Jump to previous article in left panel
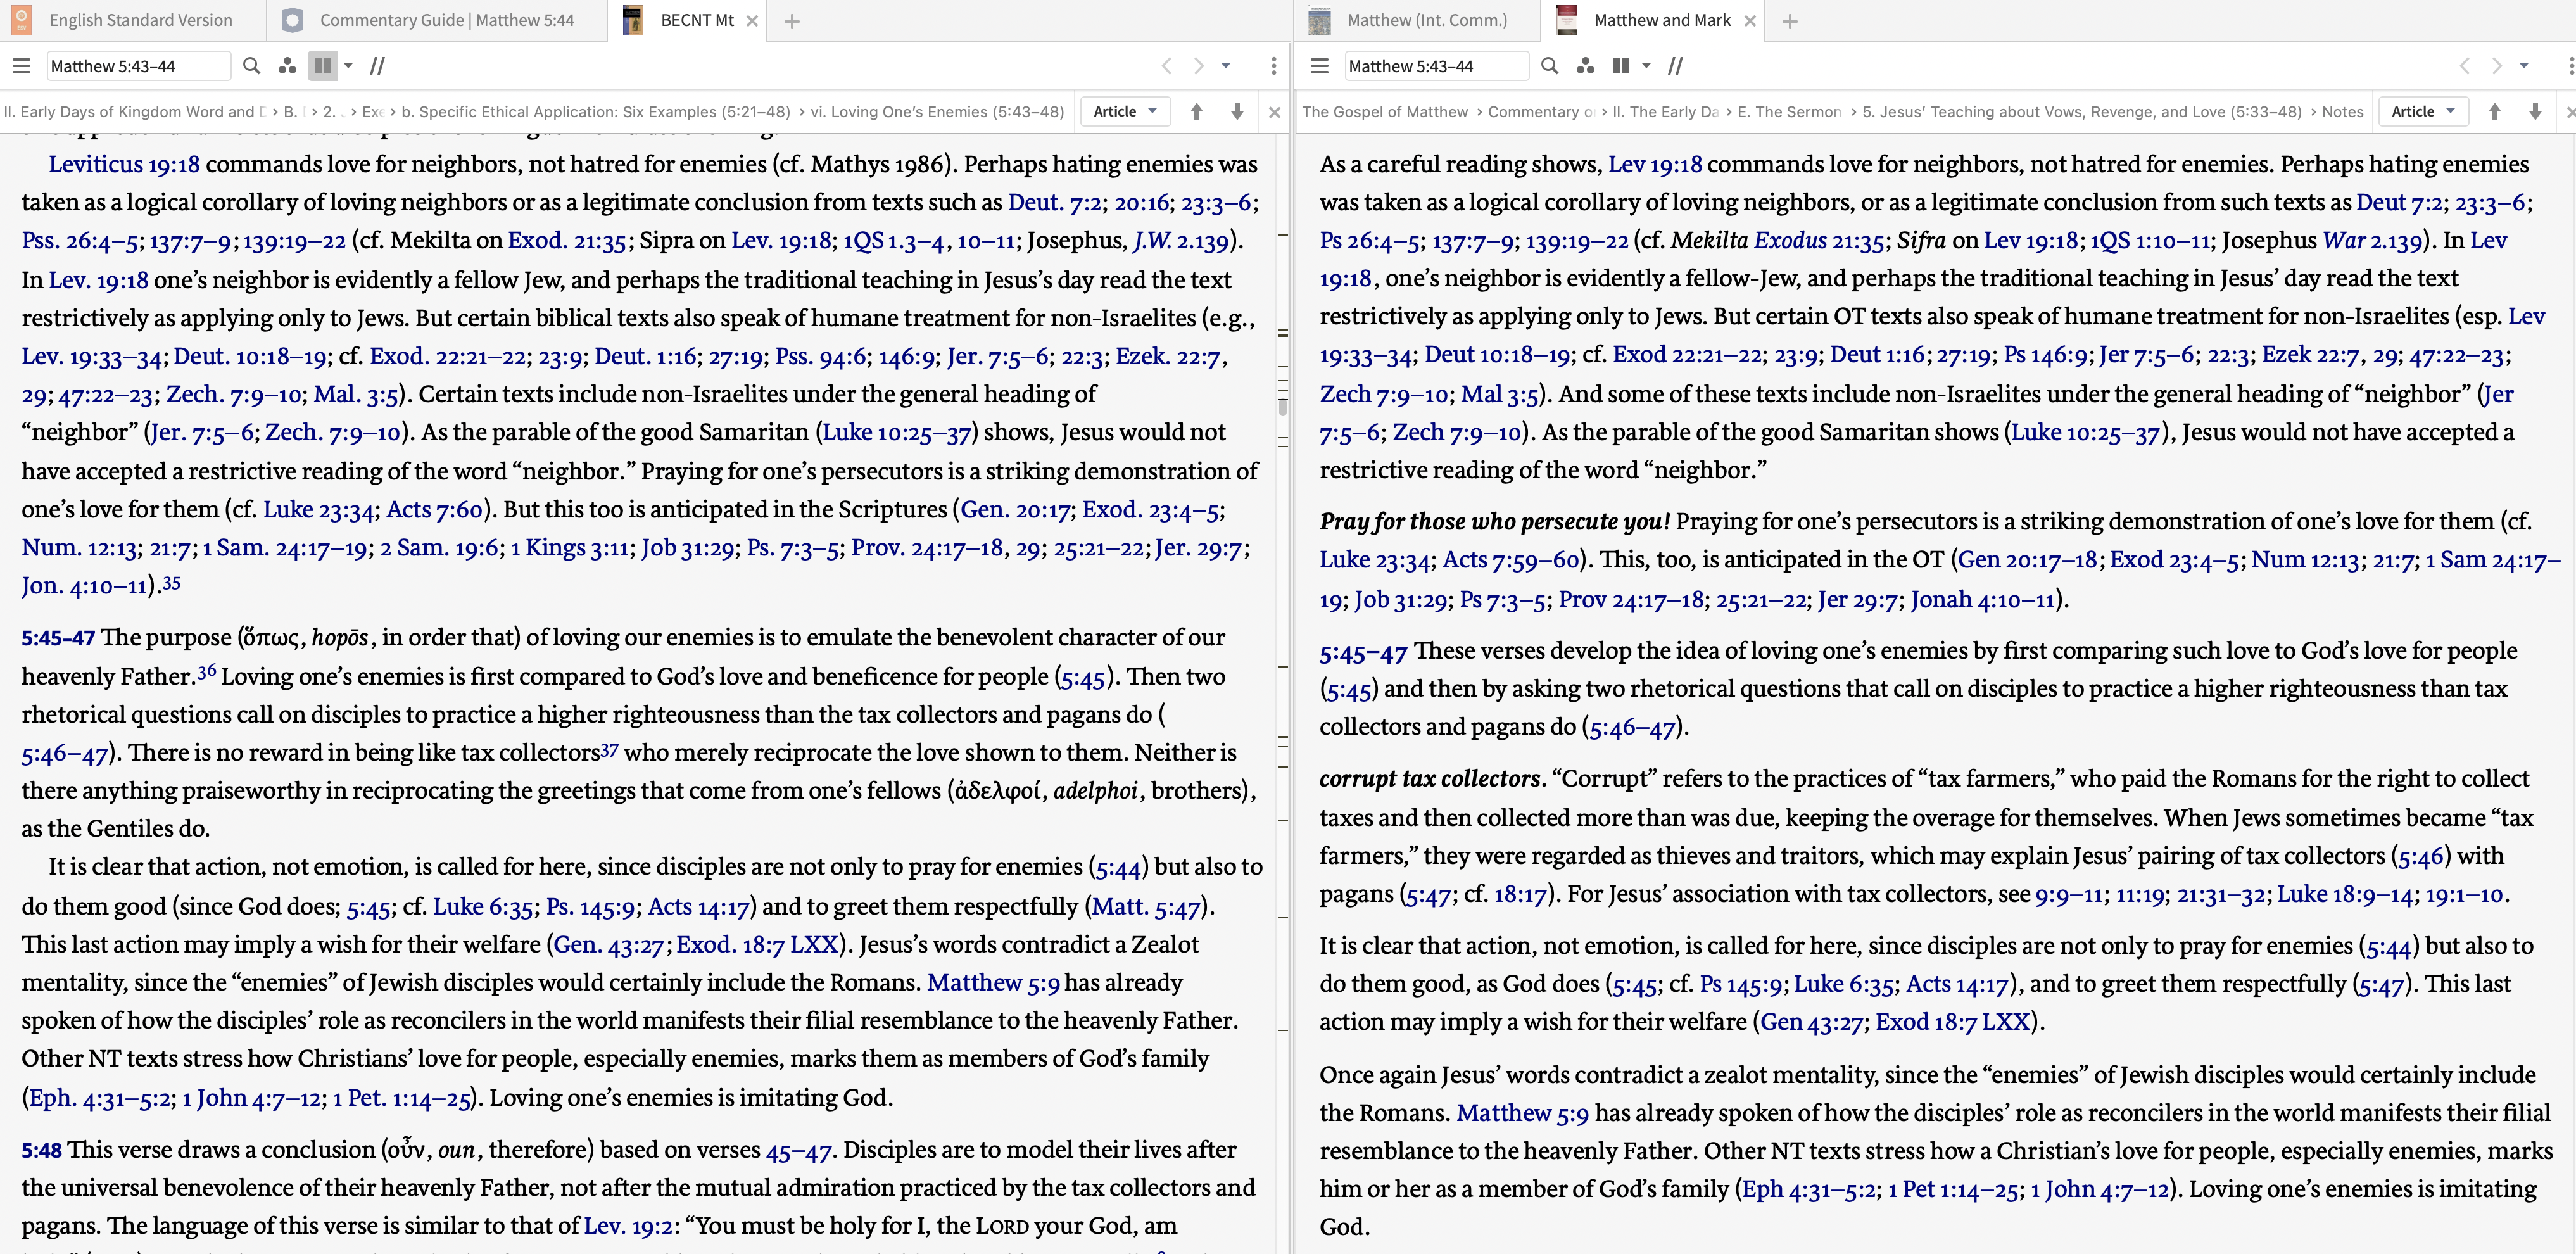Viewport: 2576px width, 1254px height. [1196, 112]
